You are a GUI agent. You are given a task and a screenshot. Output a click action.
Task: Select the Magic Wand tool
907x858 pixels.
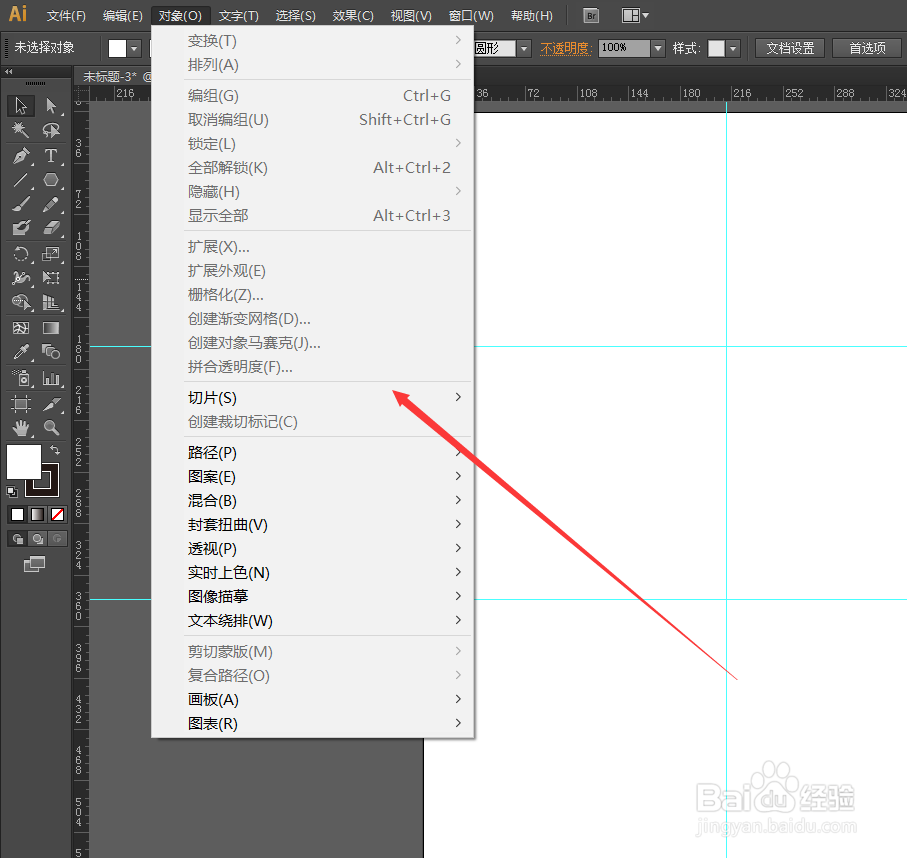[21, 130]
